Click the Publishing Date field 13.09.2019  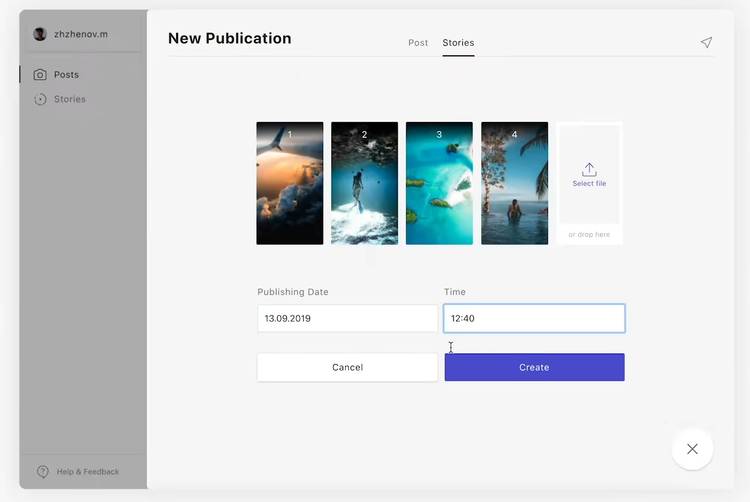coord(347,318)
